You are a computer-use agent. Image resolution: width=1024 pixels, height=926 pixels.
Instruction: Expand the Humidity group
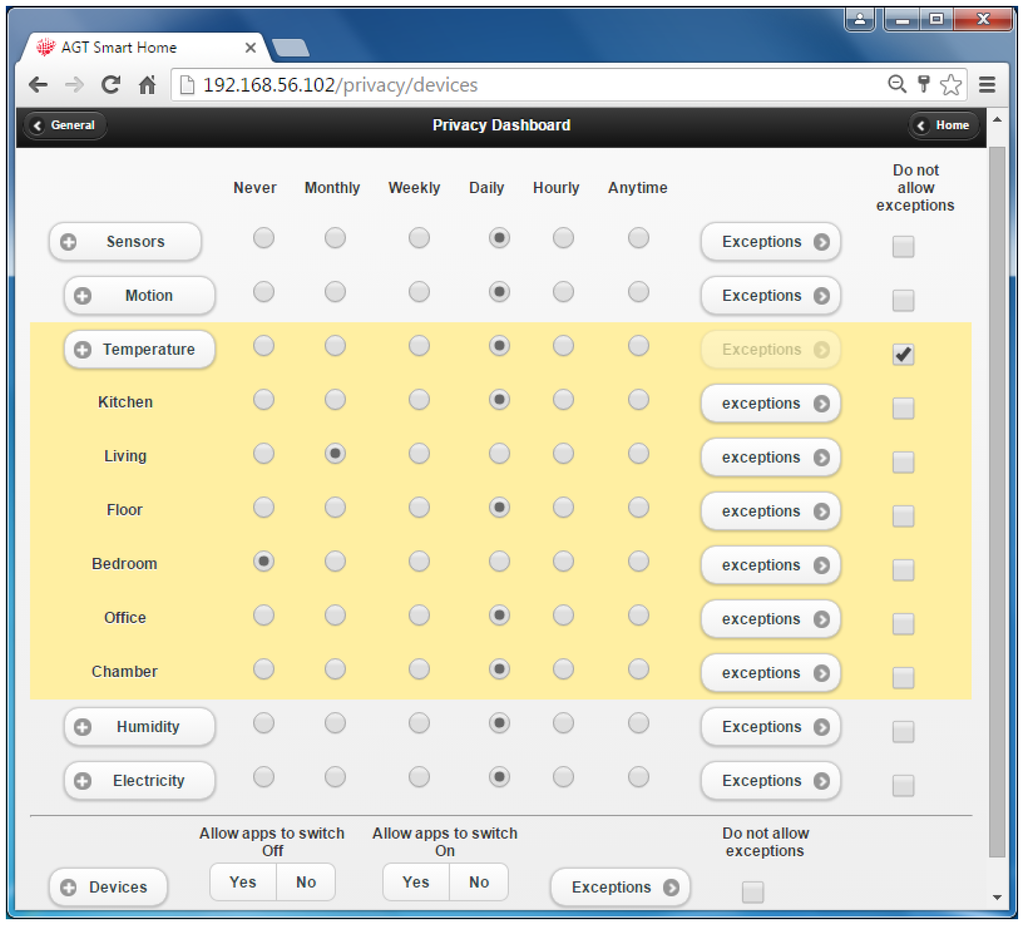[x=140, y=727]
